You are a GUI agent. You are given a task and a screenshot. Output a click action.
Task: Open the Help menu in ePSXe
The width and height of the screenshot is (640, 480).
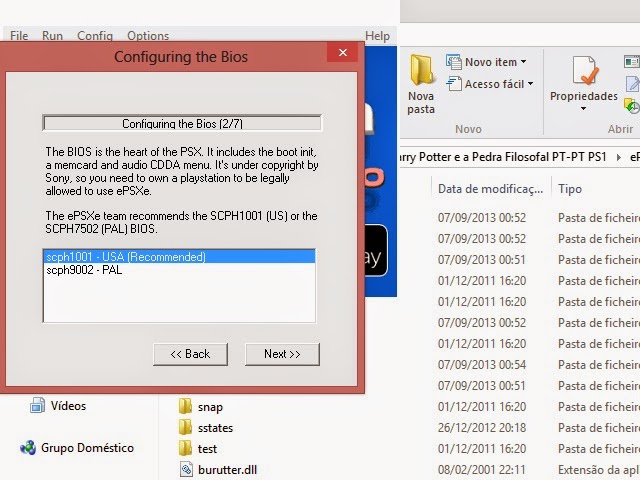(x=377, y=36)
